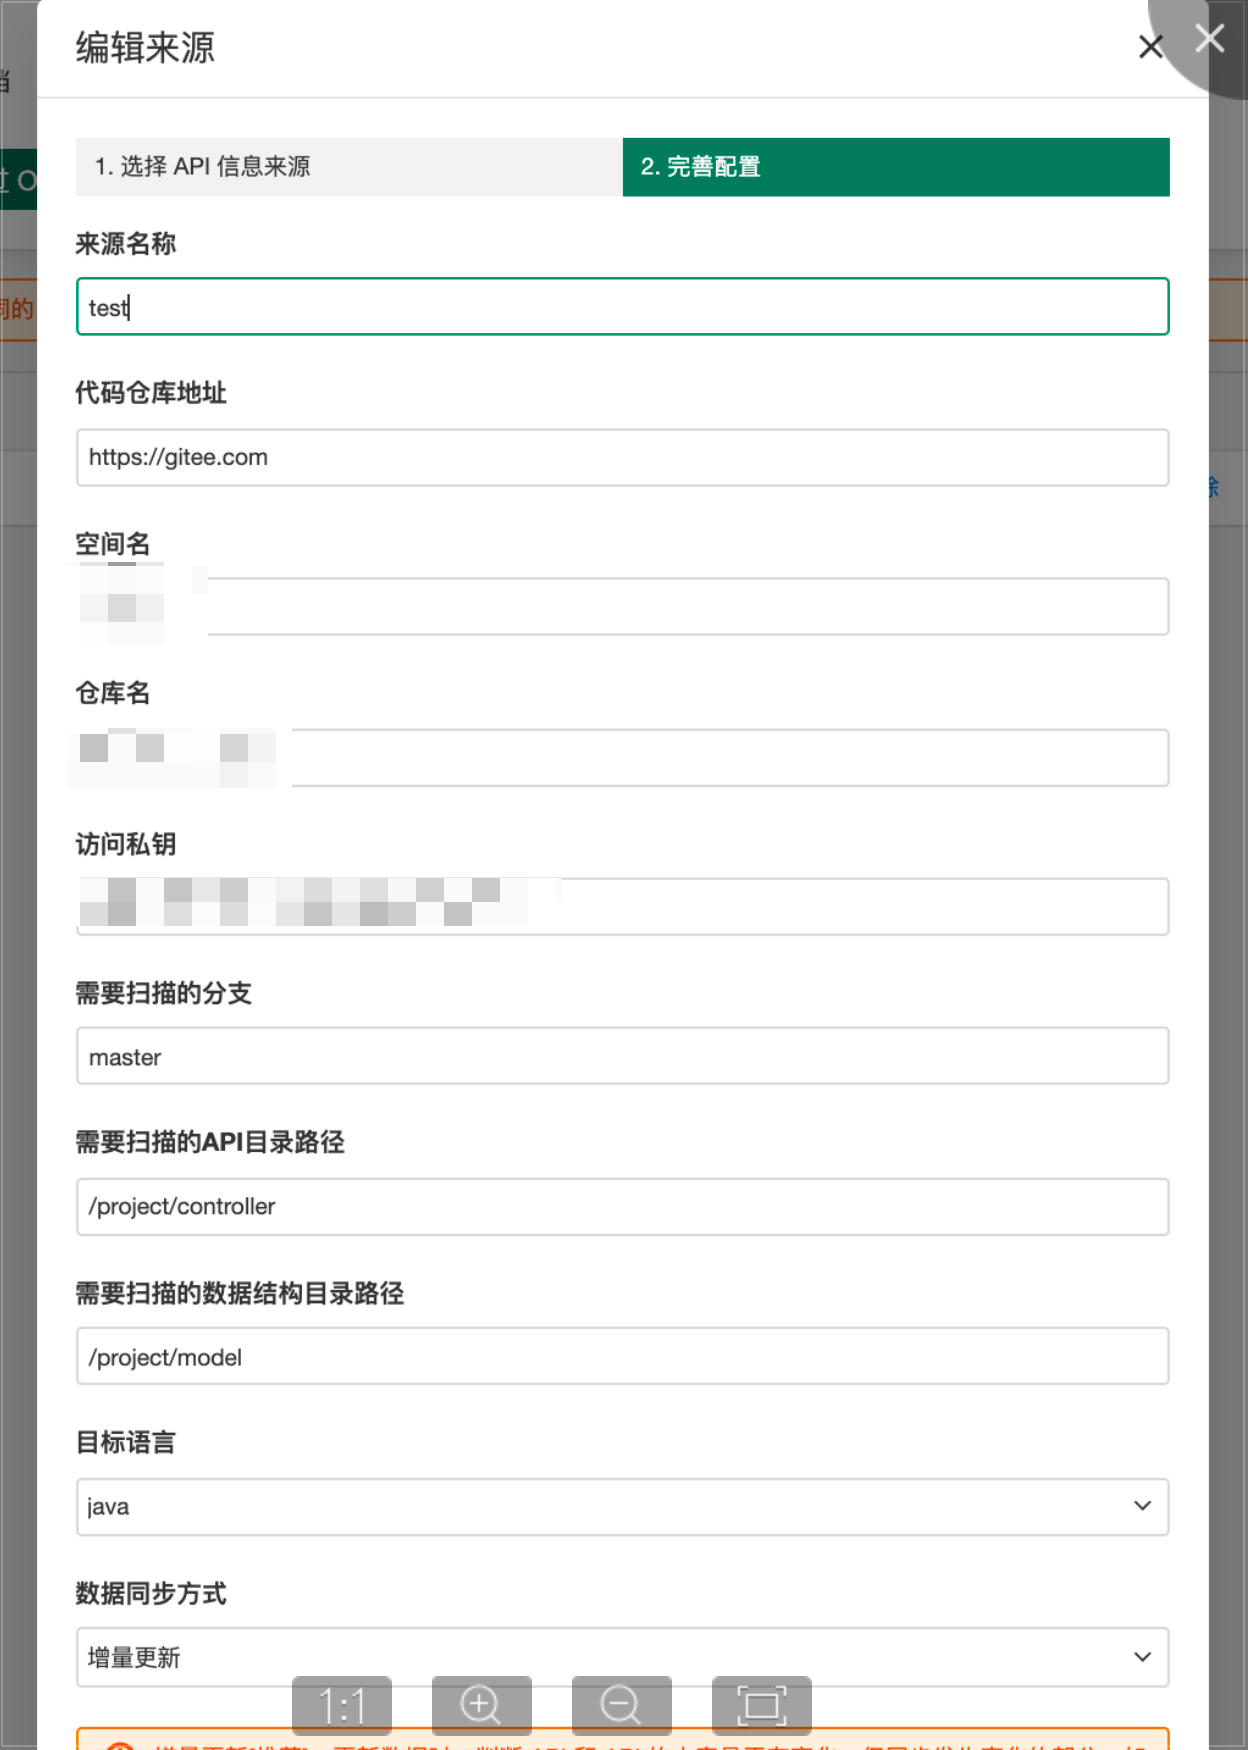Image resolution: width=1248 pixels, height=1750 pixels.
Task: Reset image zoom with the 1:1 button
Action: tap(342, 1705)
